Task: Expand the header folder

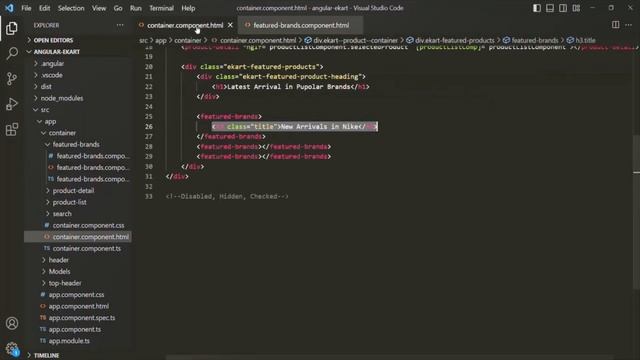Action: (x=58, y=260)
